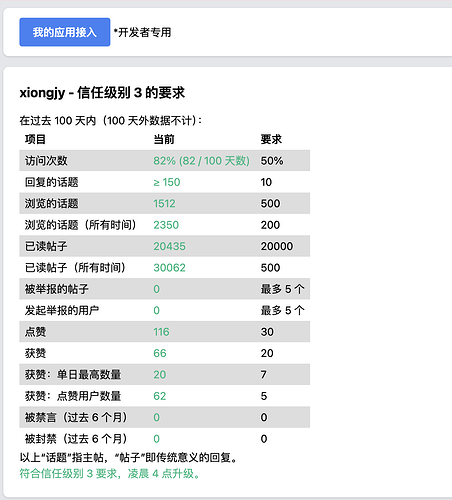452x500 pixels.
Task: Click the heading xiongjy - 信任级别 3 的要求
Action: [x=102, y=92]
